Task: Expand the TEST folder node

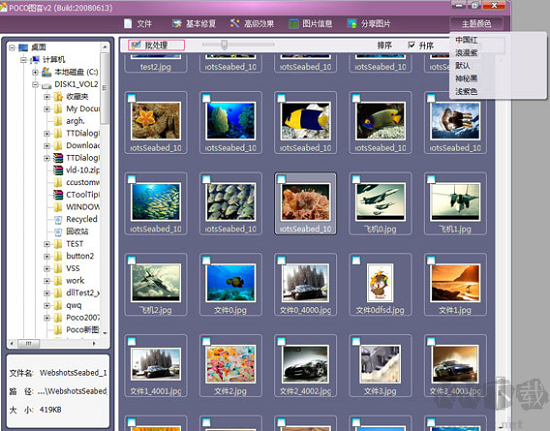Action: pos(47,244)
